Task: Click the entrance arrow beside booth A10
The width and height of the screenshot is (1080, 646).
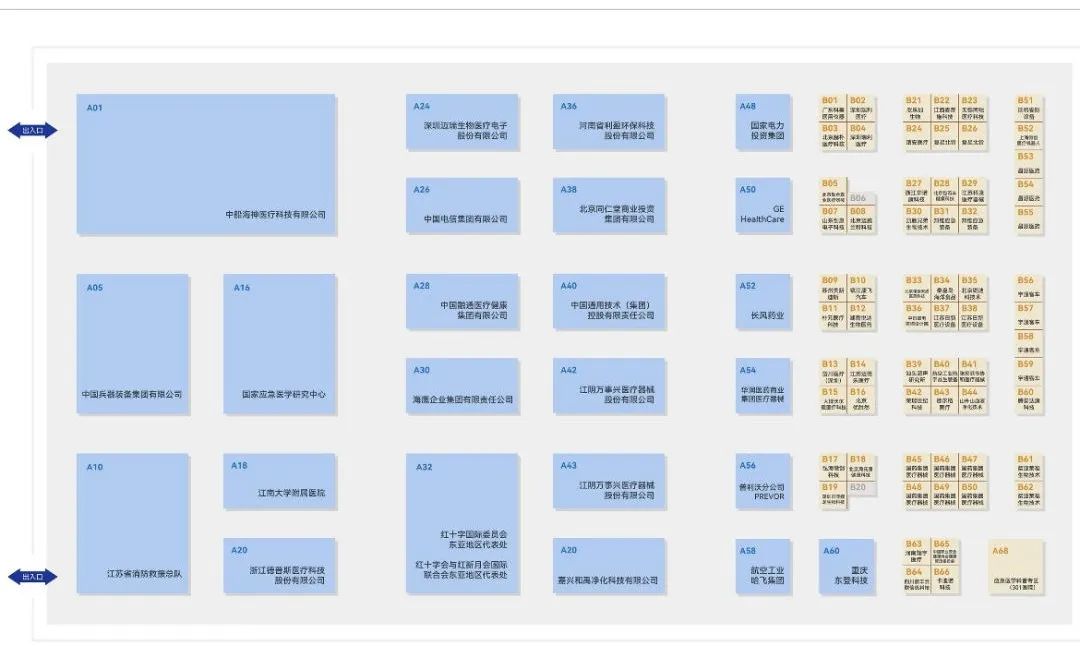Action: click(x=32, y=576)
